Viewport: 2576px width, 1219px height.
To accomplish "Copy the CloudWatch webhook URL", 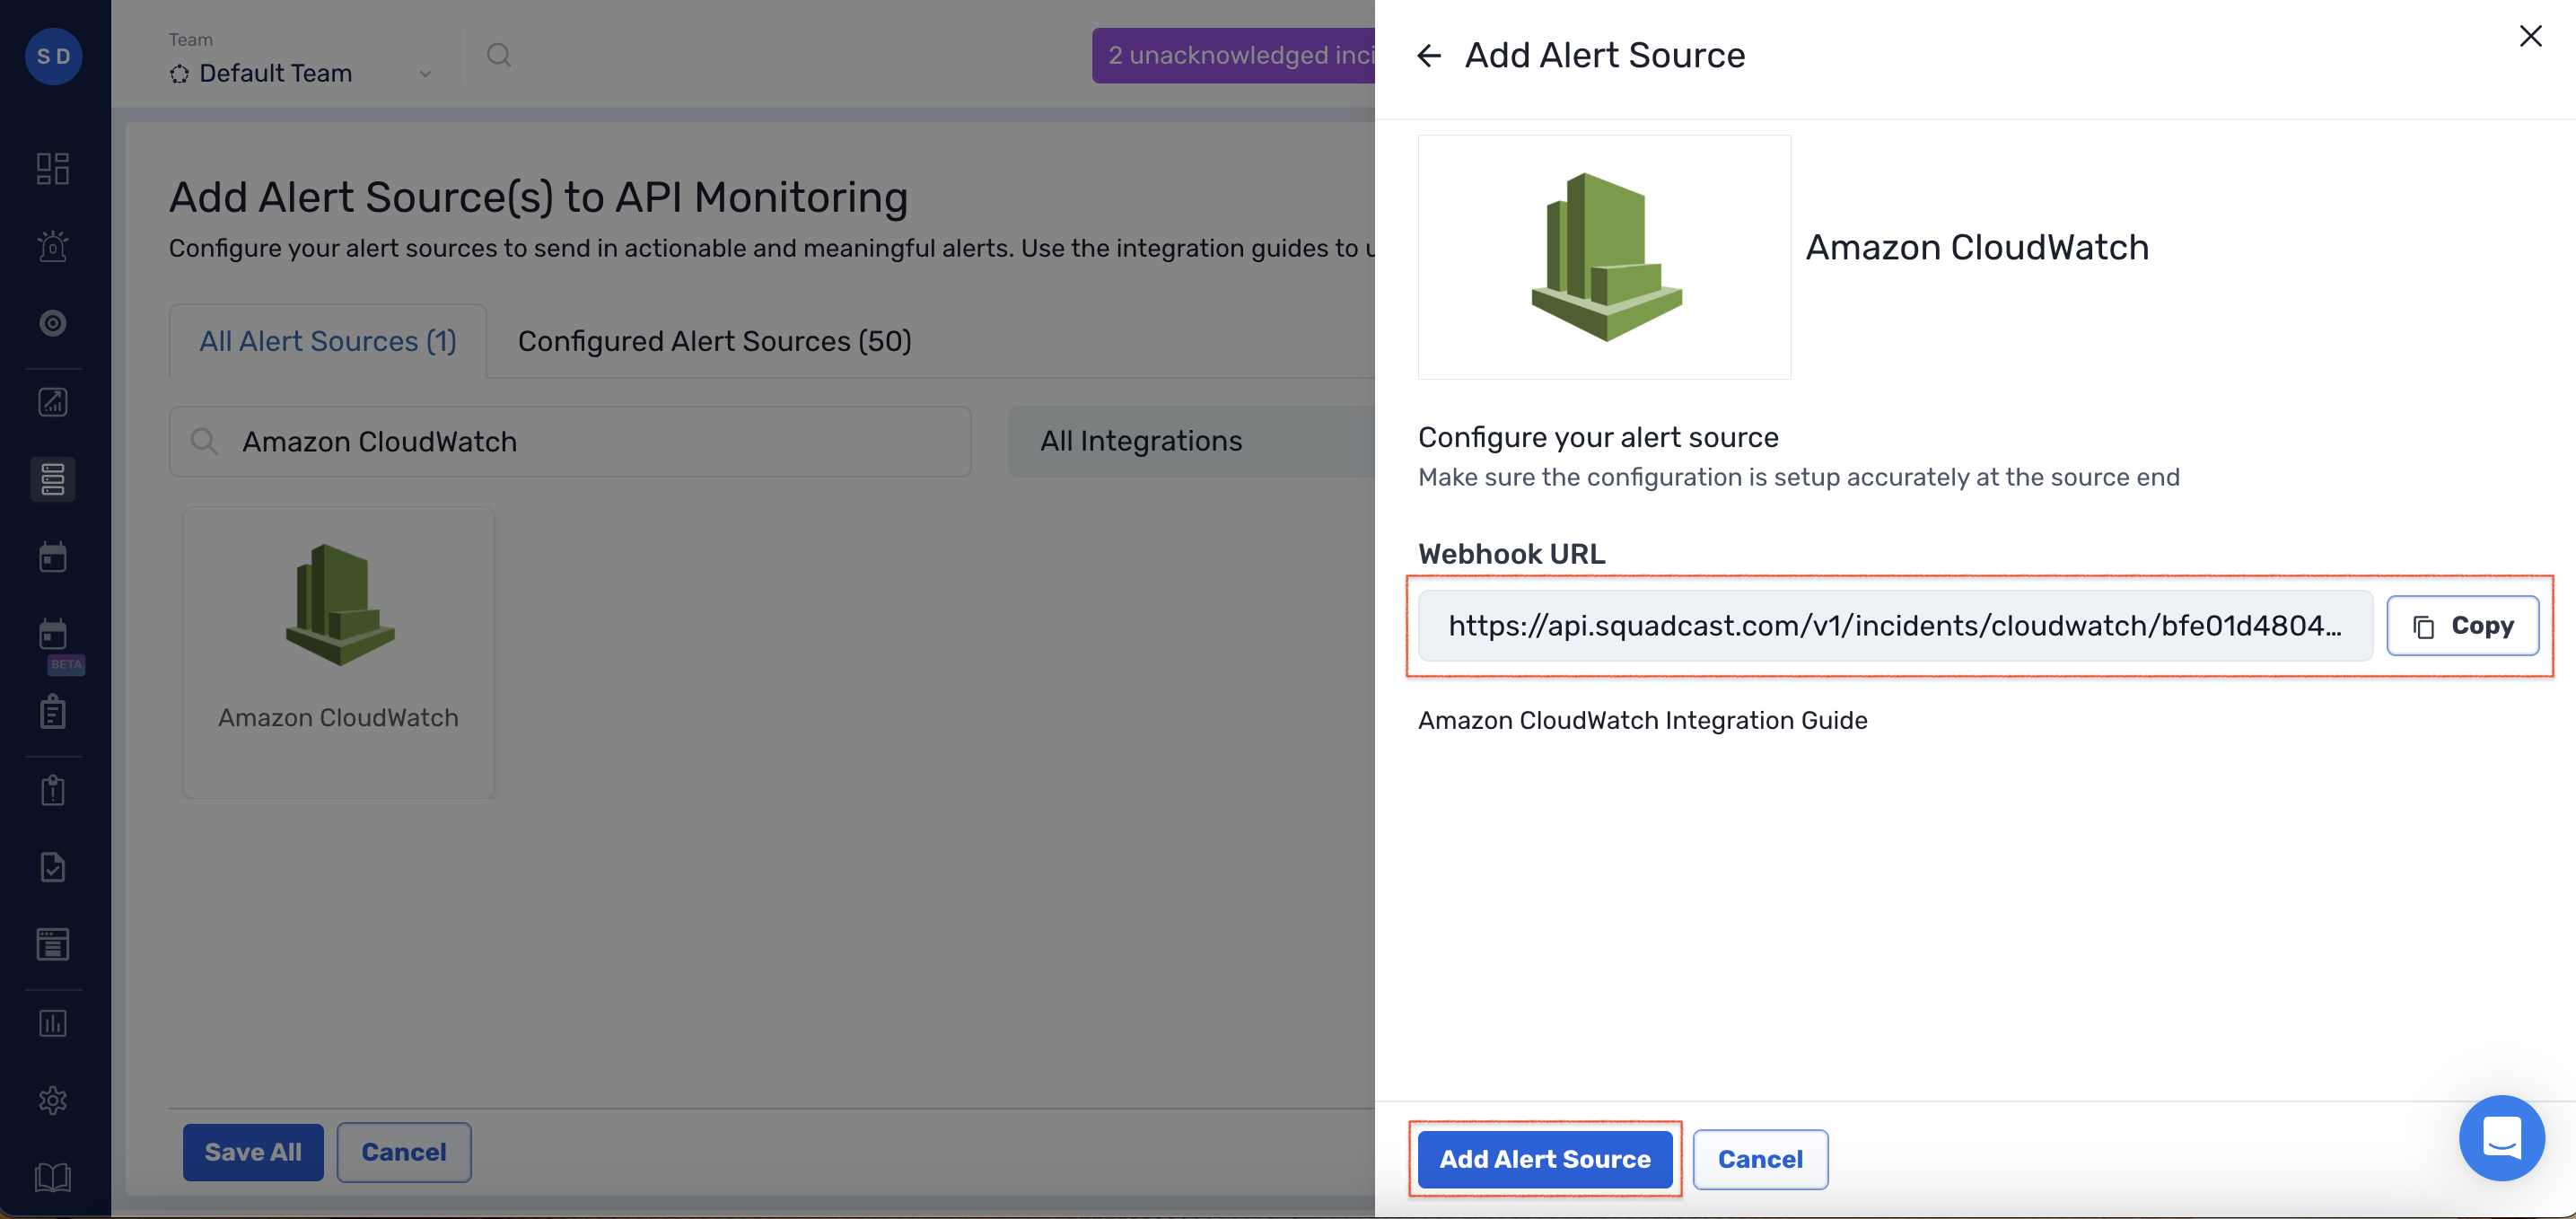I will coord(2463,626).
